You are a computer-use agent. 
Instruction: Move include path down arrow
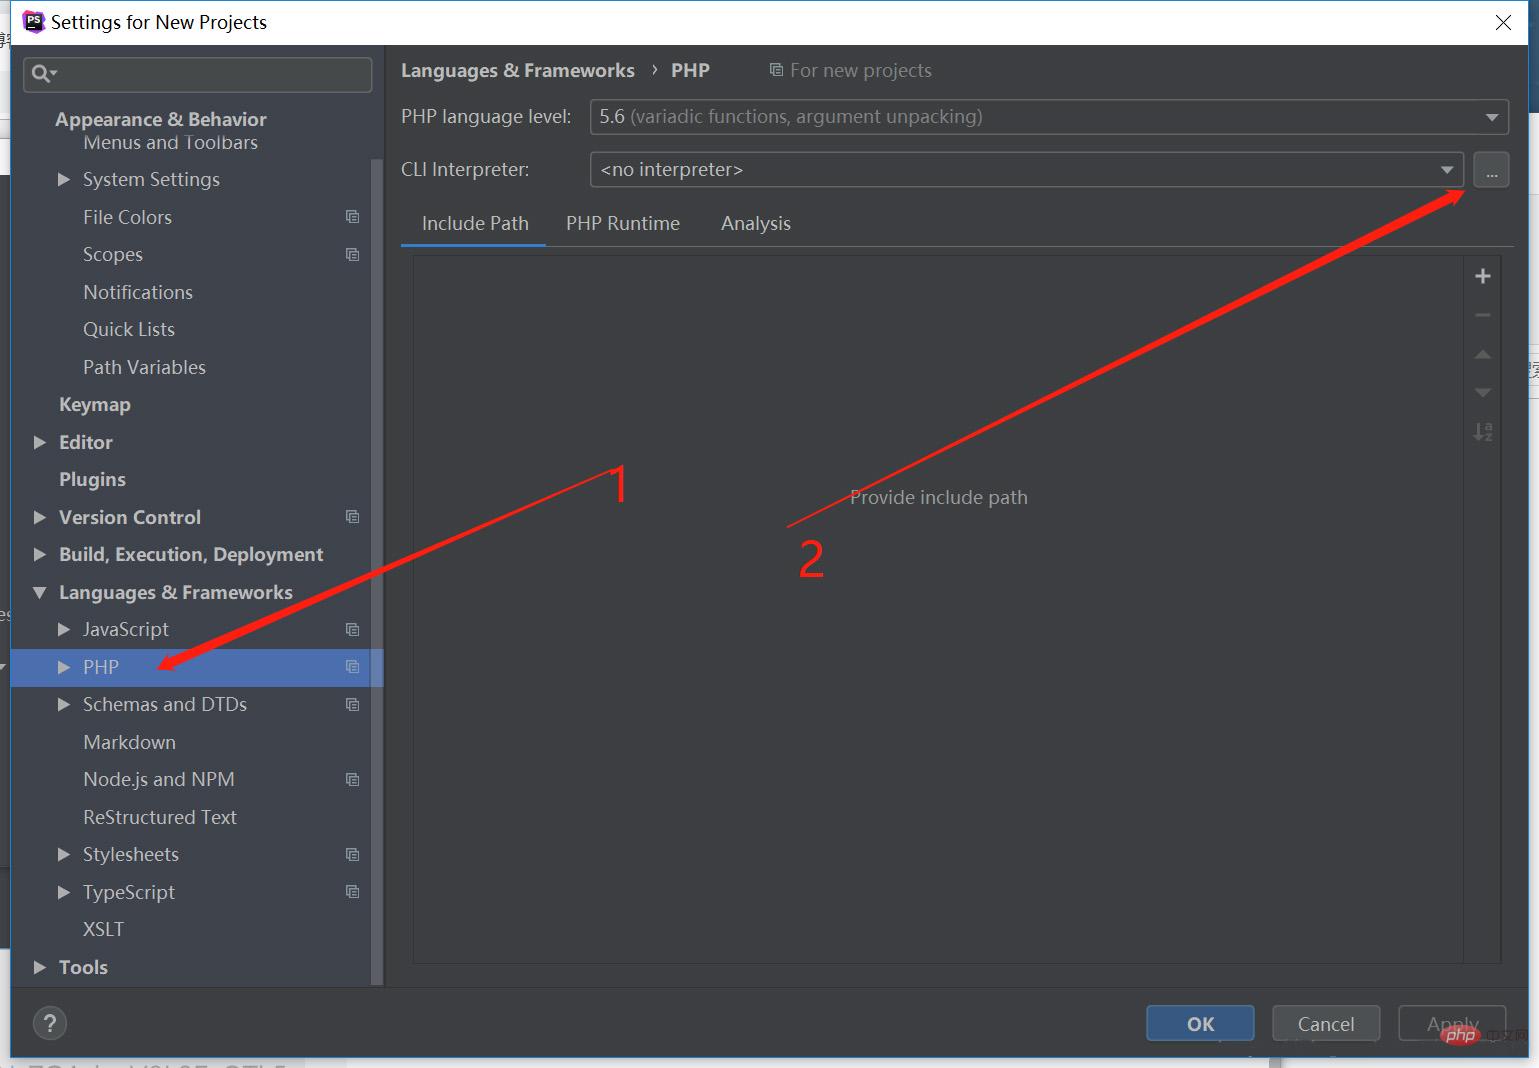(1483, 393)
